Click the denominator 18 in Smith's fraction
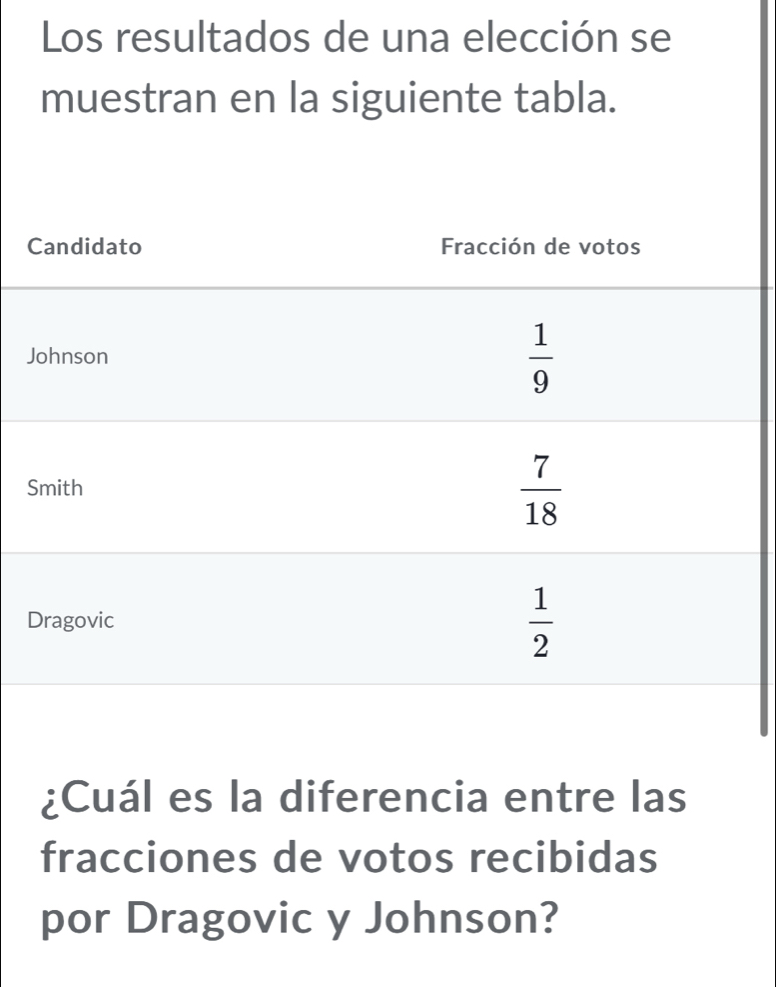This screenshot has height=987, width=776. tap(540, 514)
